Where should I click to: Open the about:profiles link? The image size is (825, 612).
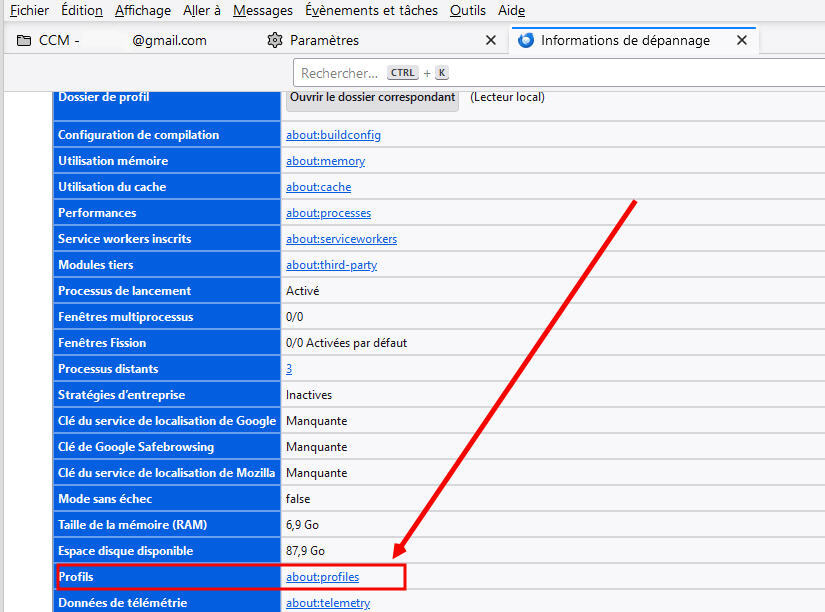(x=323, y=577)
